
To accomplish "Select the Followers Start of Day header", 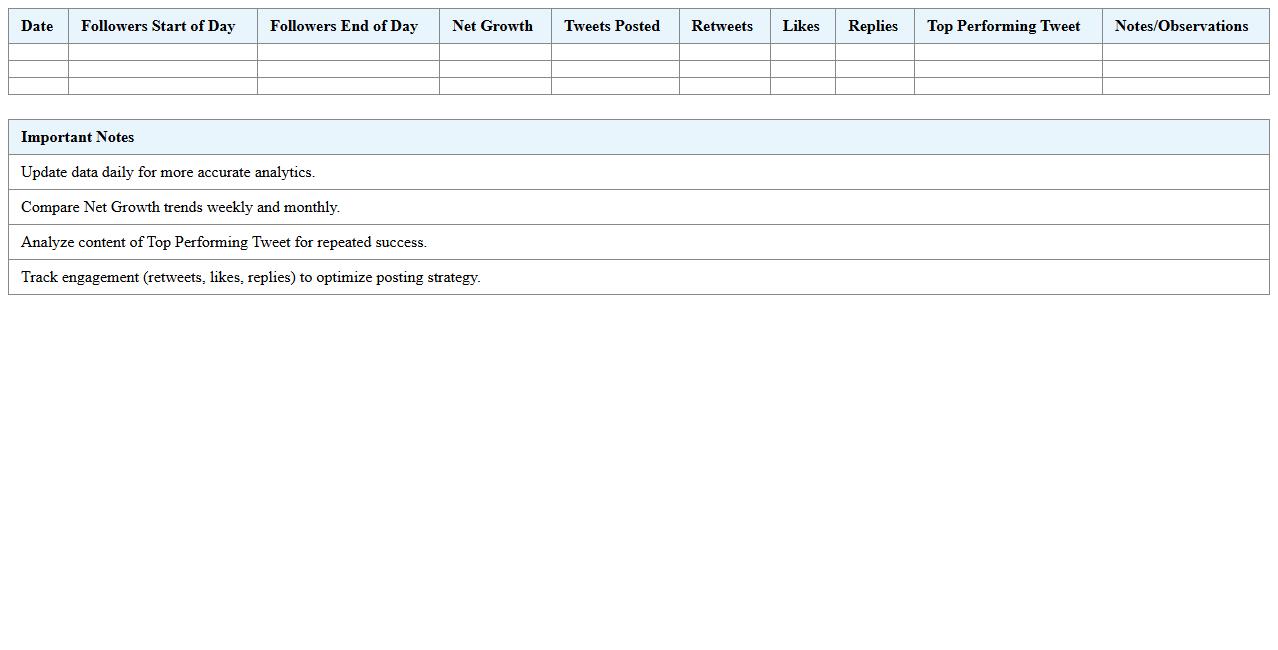I will pos(158,26).
